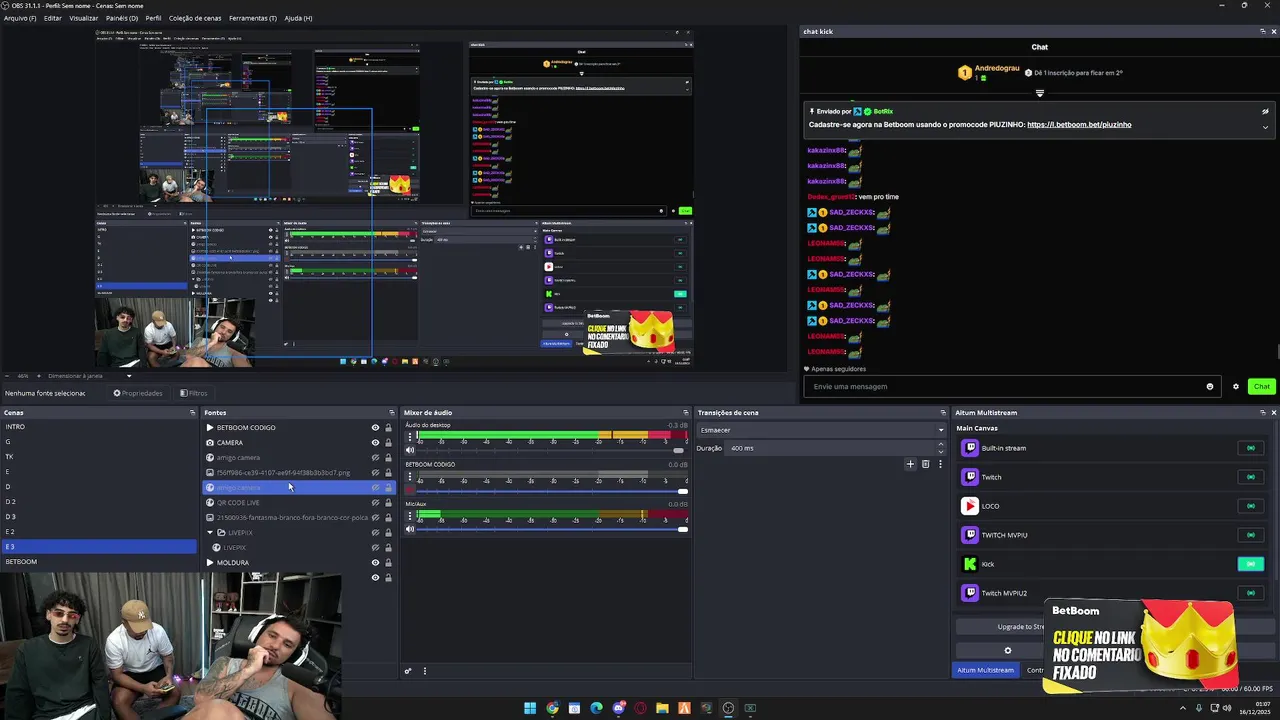The width and height of the screenshot is (1280, 720).
Task: Add a scene transition plus icon
Action: click(x=910, y=464)
